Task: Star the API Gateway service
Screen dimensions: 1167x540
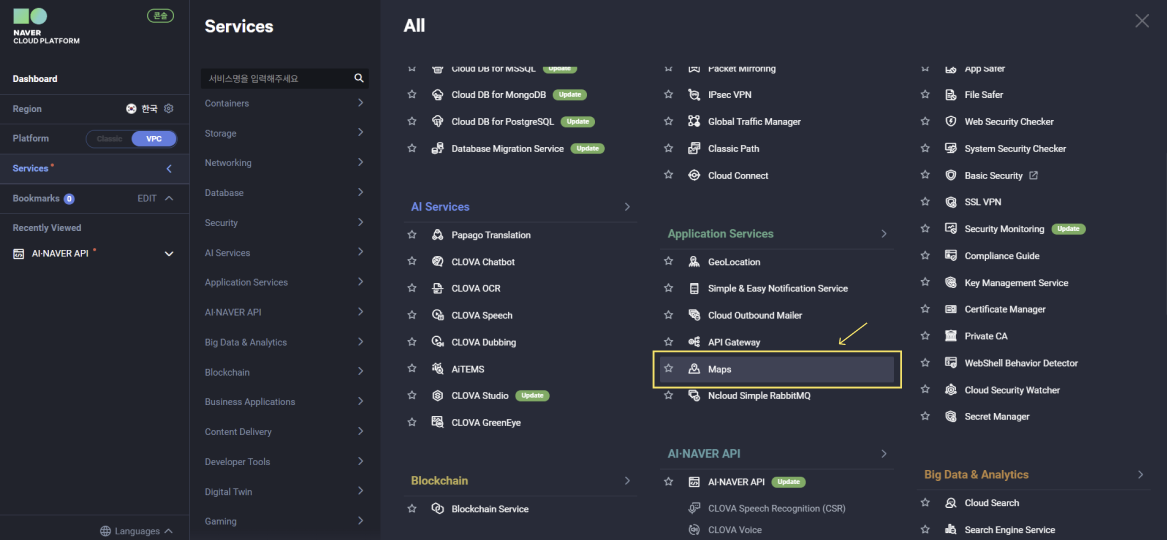Action: tap(668, 342)
